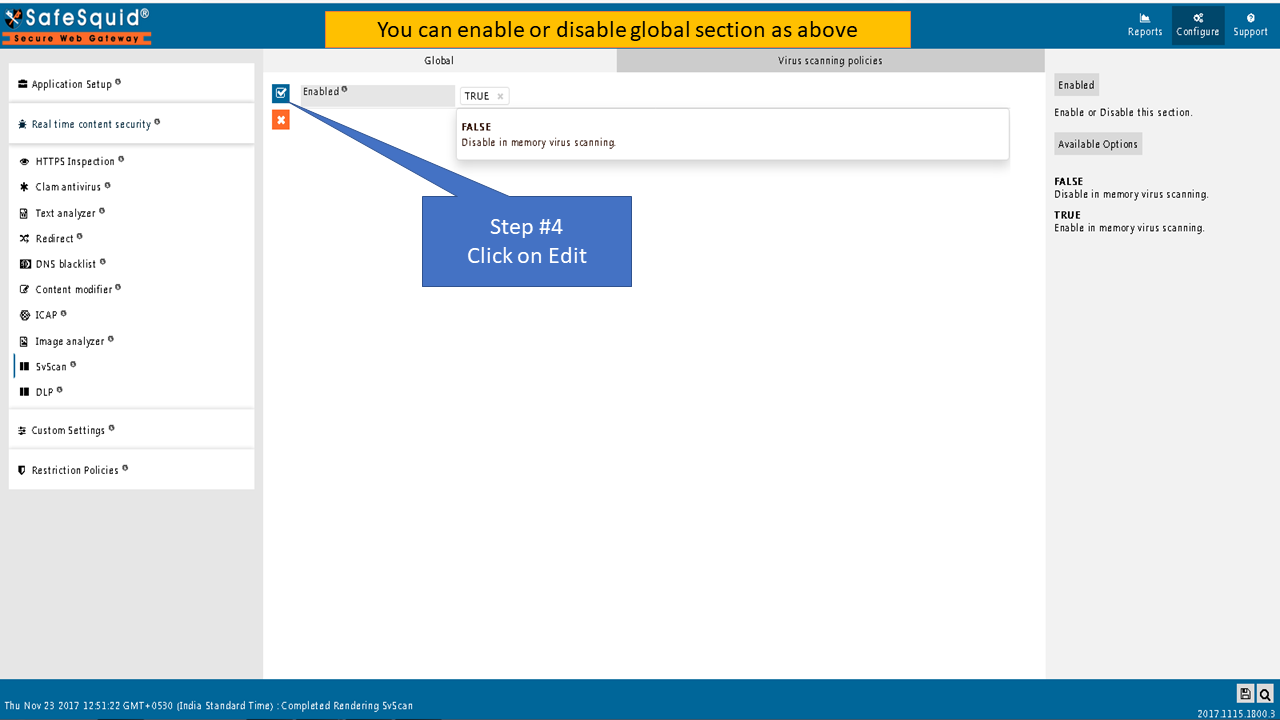Expand Application Setup section

coord(131,83)
